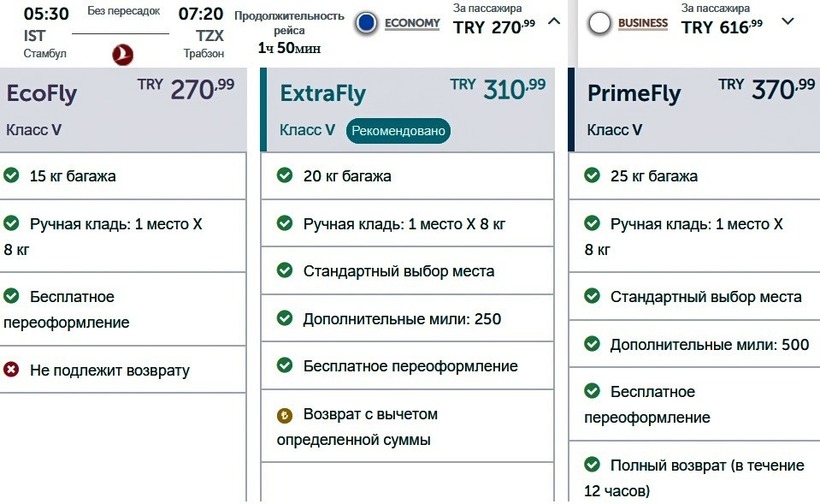Click the BUSINESS label link
Image resolution: width=820 pixels, height=504 pixels.
click(643, 23)
